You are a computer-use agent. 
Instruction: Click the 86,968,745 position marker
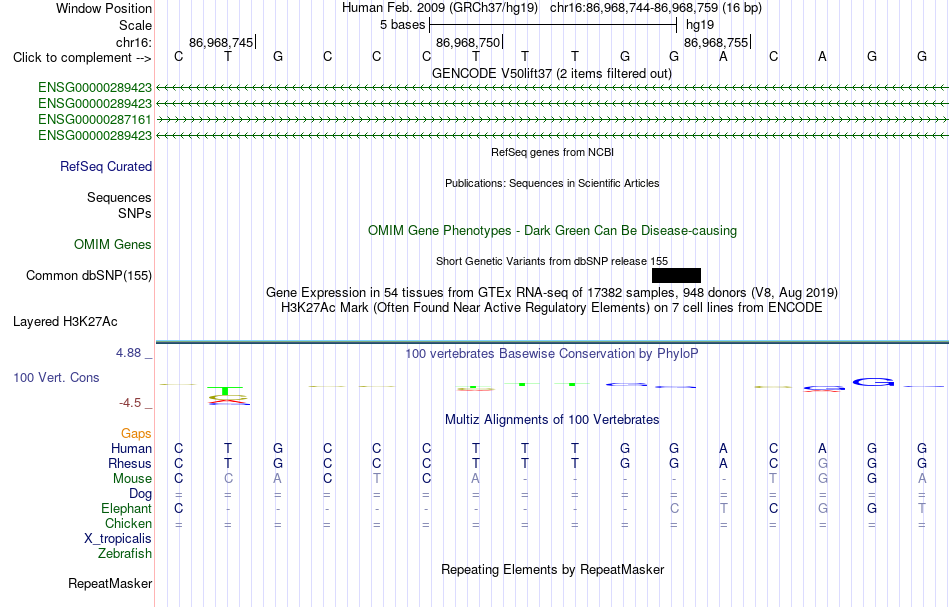(x=222, y=42)
